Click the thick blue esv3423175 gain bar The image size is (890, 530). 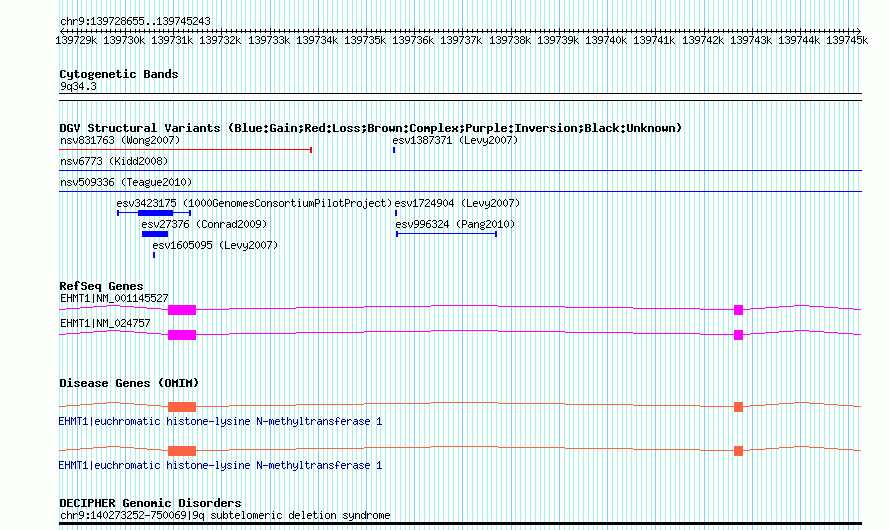pos(156,213)
